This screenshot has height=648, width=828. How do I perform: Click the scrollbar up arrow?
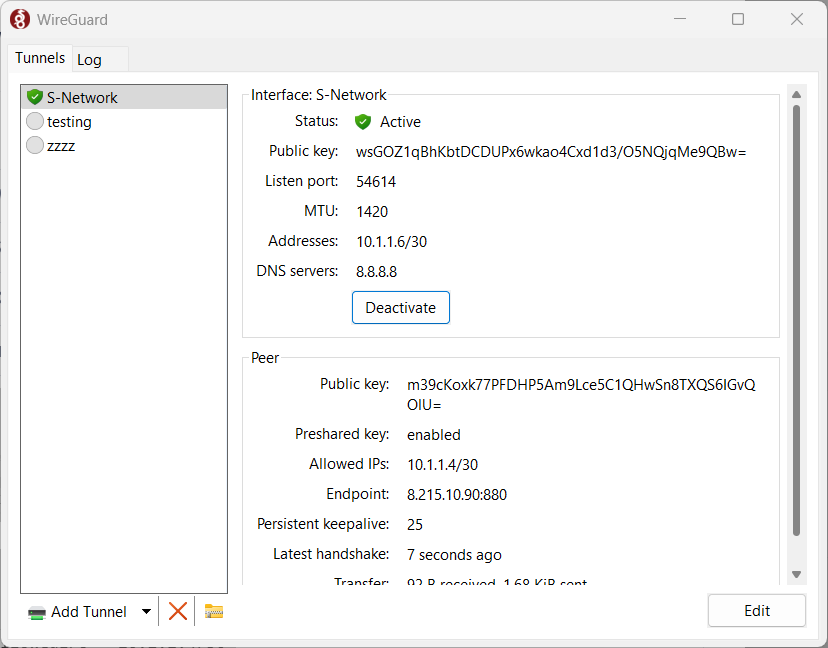tap(796, 95)
